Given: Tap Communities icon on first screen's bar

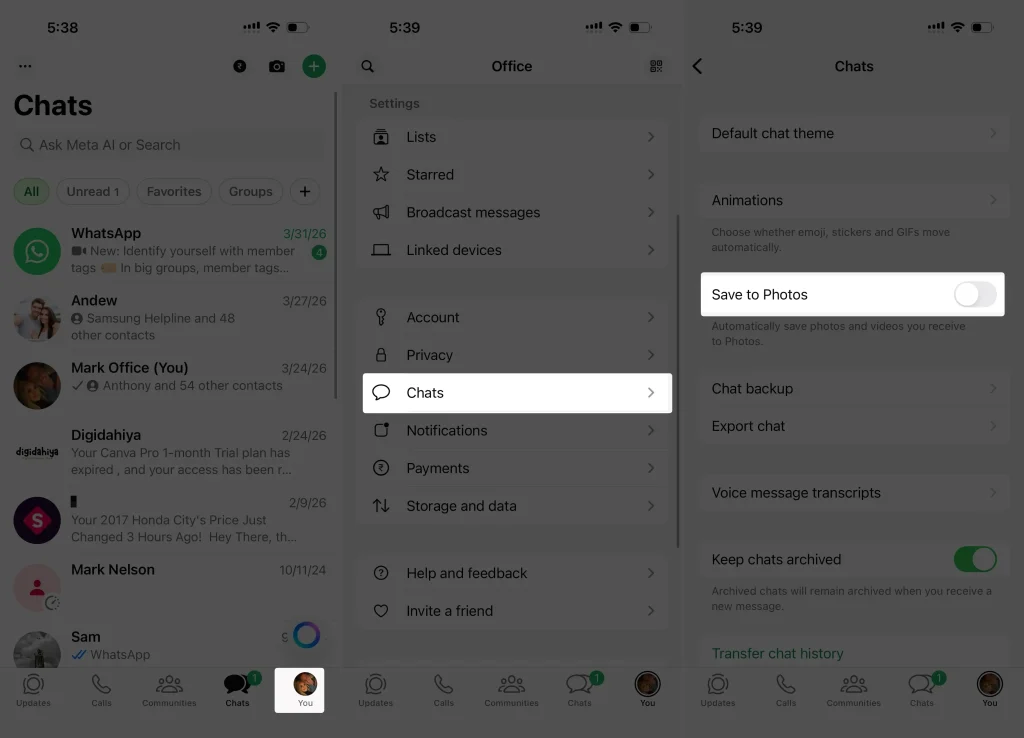Looking at the screenshot, I should (169, 684).
